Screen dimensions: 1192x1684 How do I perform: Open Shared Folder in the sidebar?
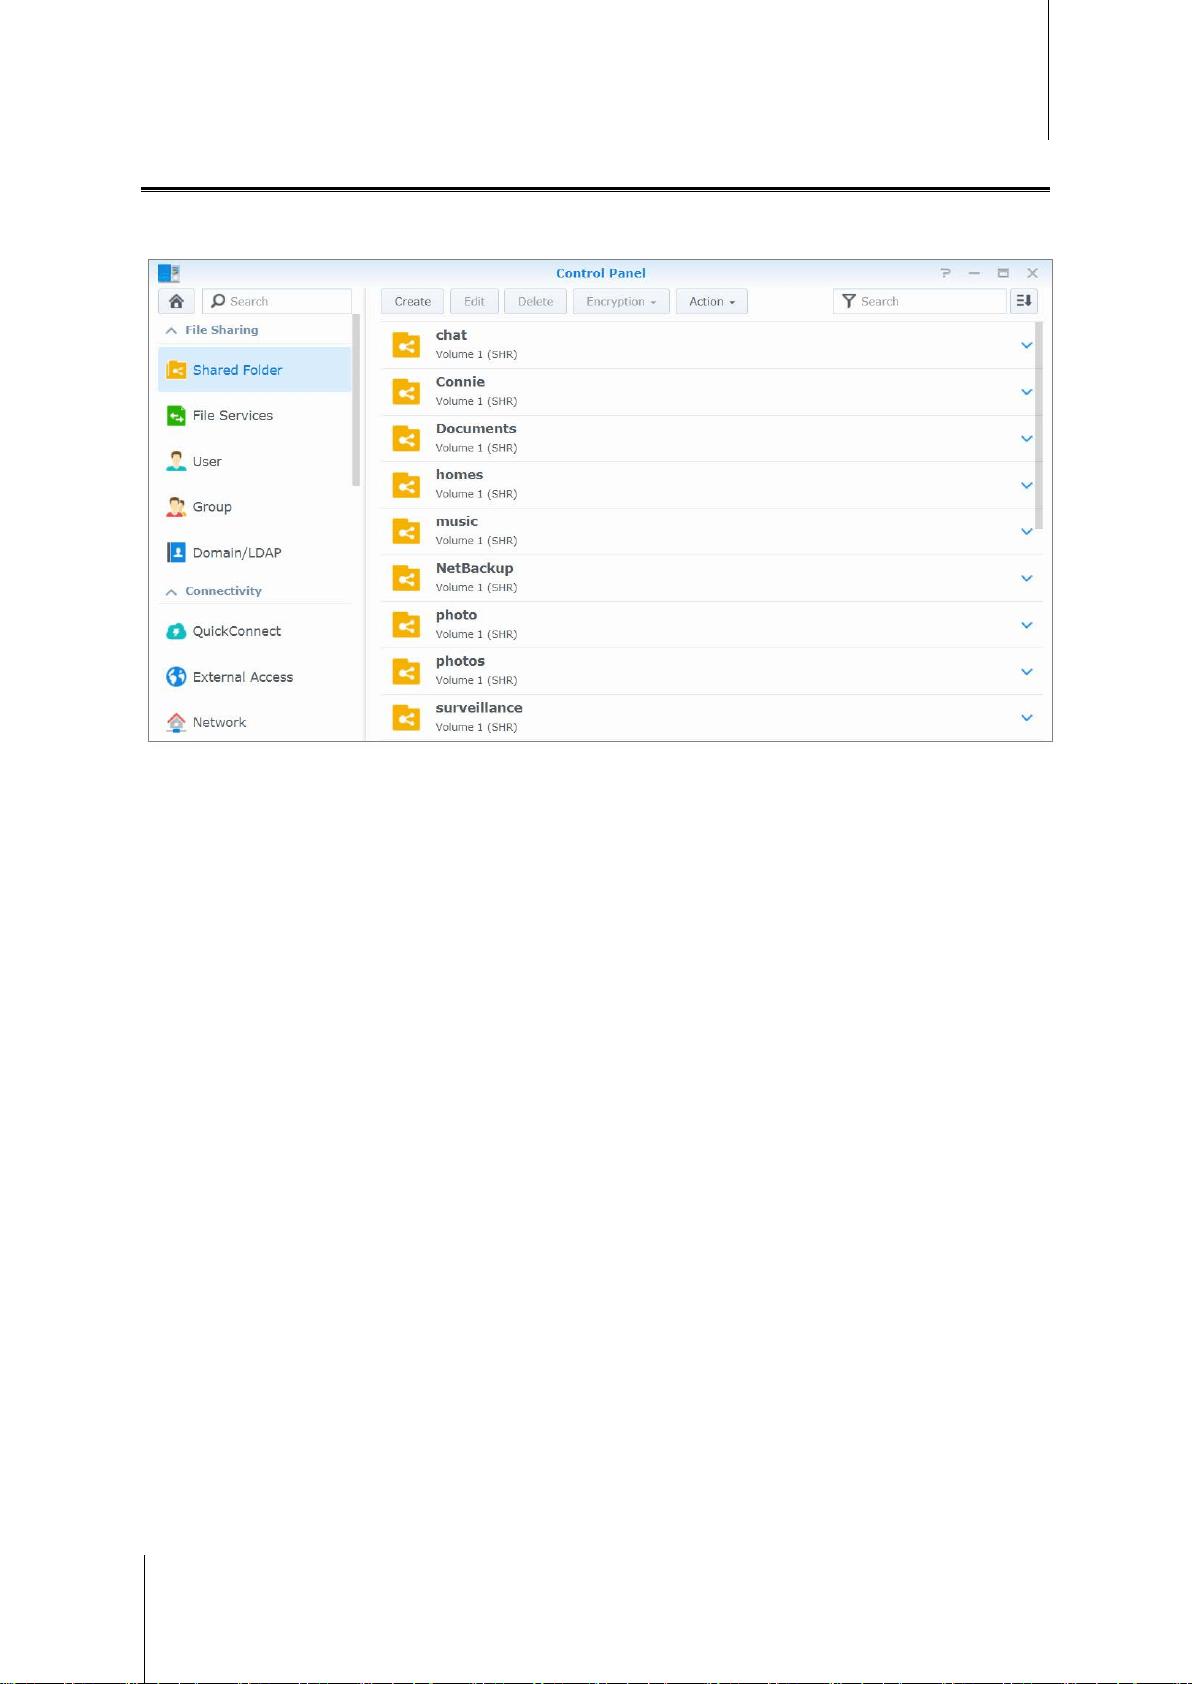pyautogui.click(x=255, y=370)
